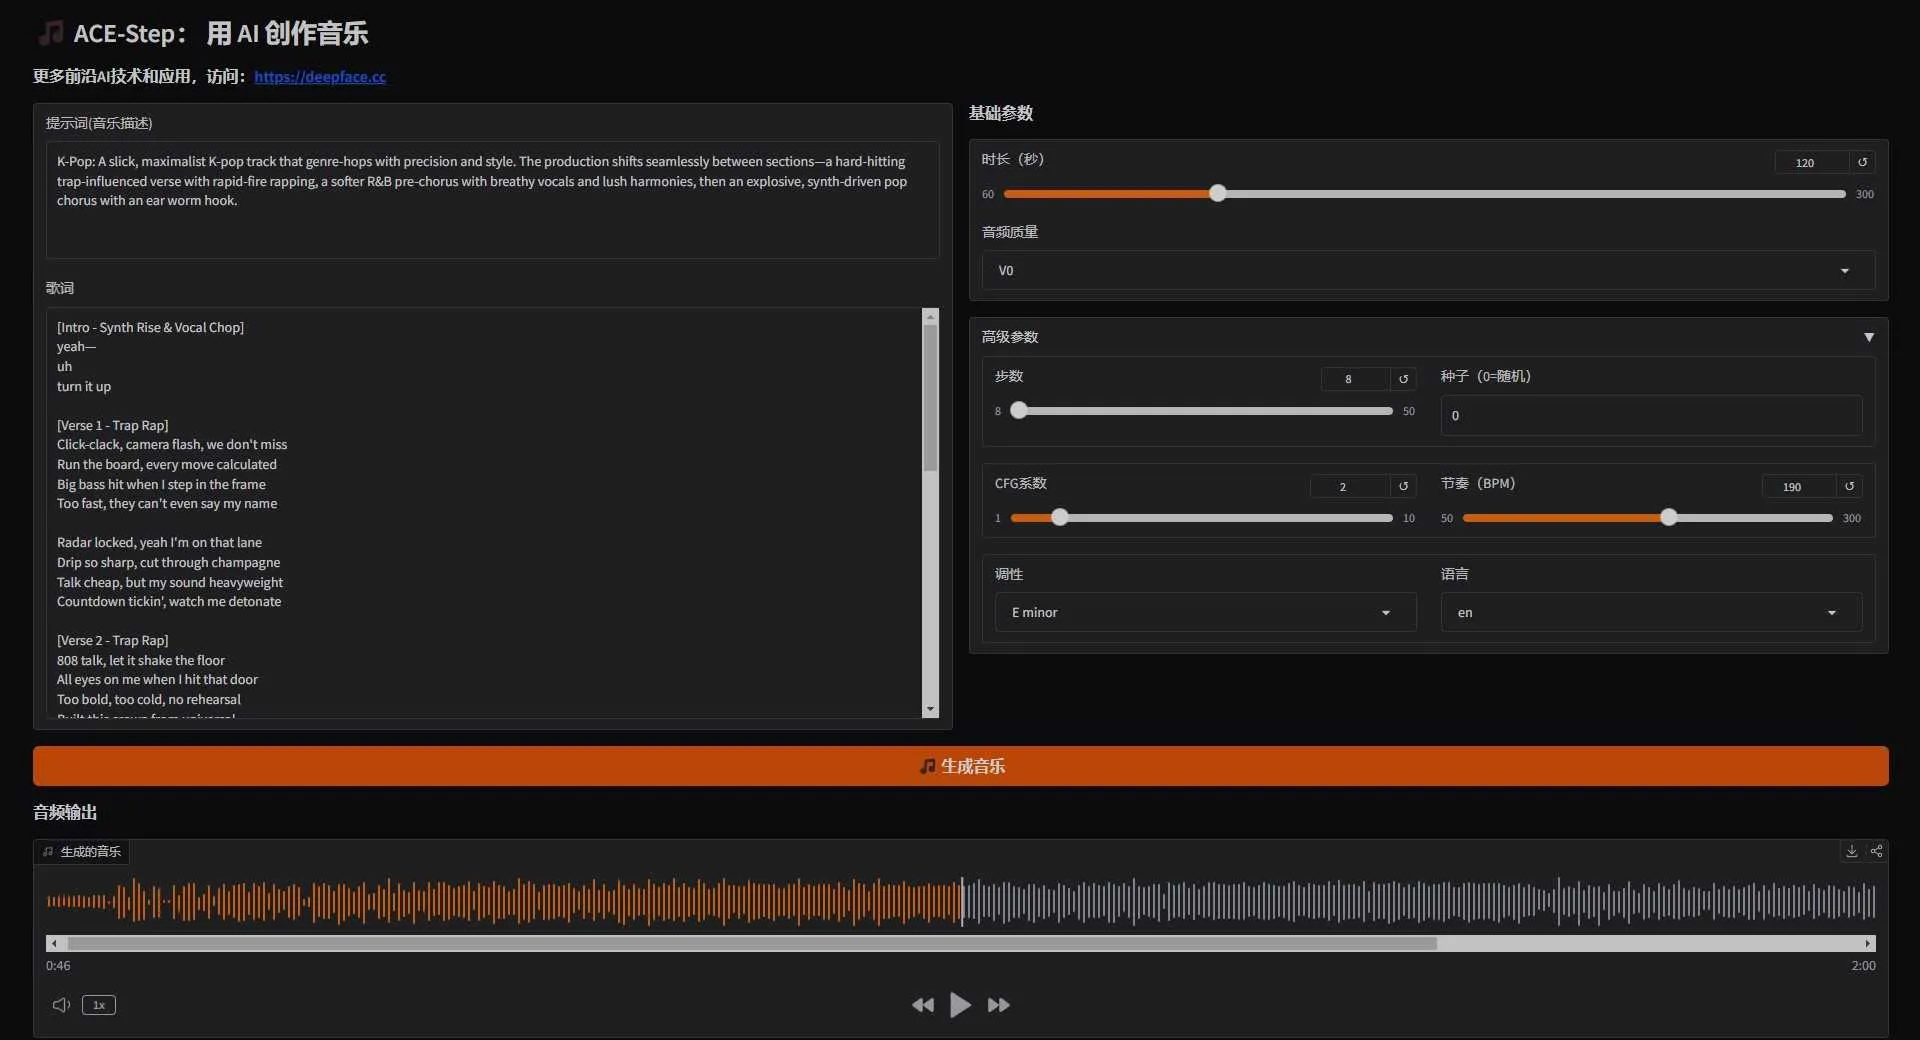Open the deepface.cc link

[320, 77]
